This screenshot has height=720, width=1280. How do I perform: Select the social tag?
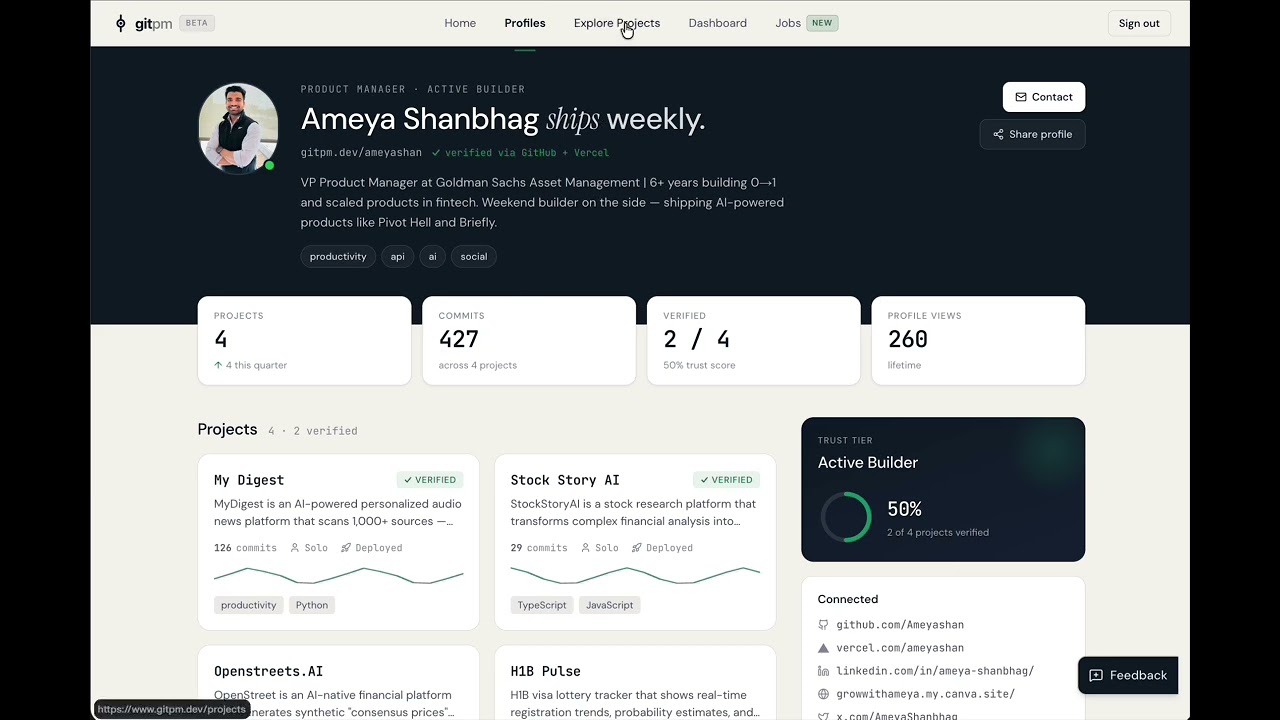tap(474, 257)
